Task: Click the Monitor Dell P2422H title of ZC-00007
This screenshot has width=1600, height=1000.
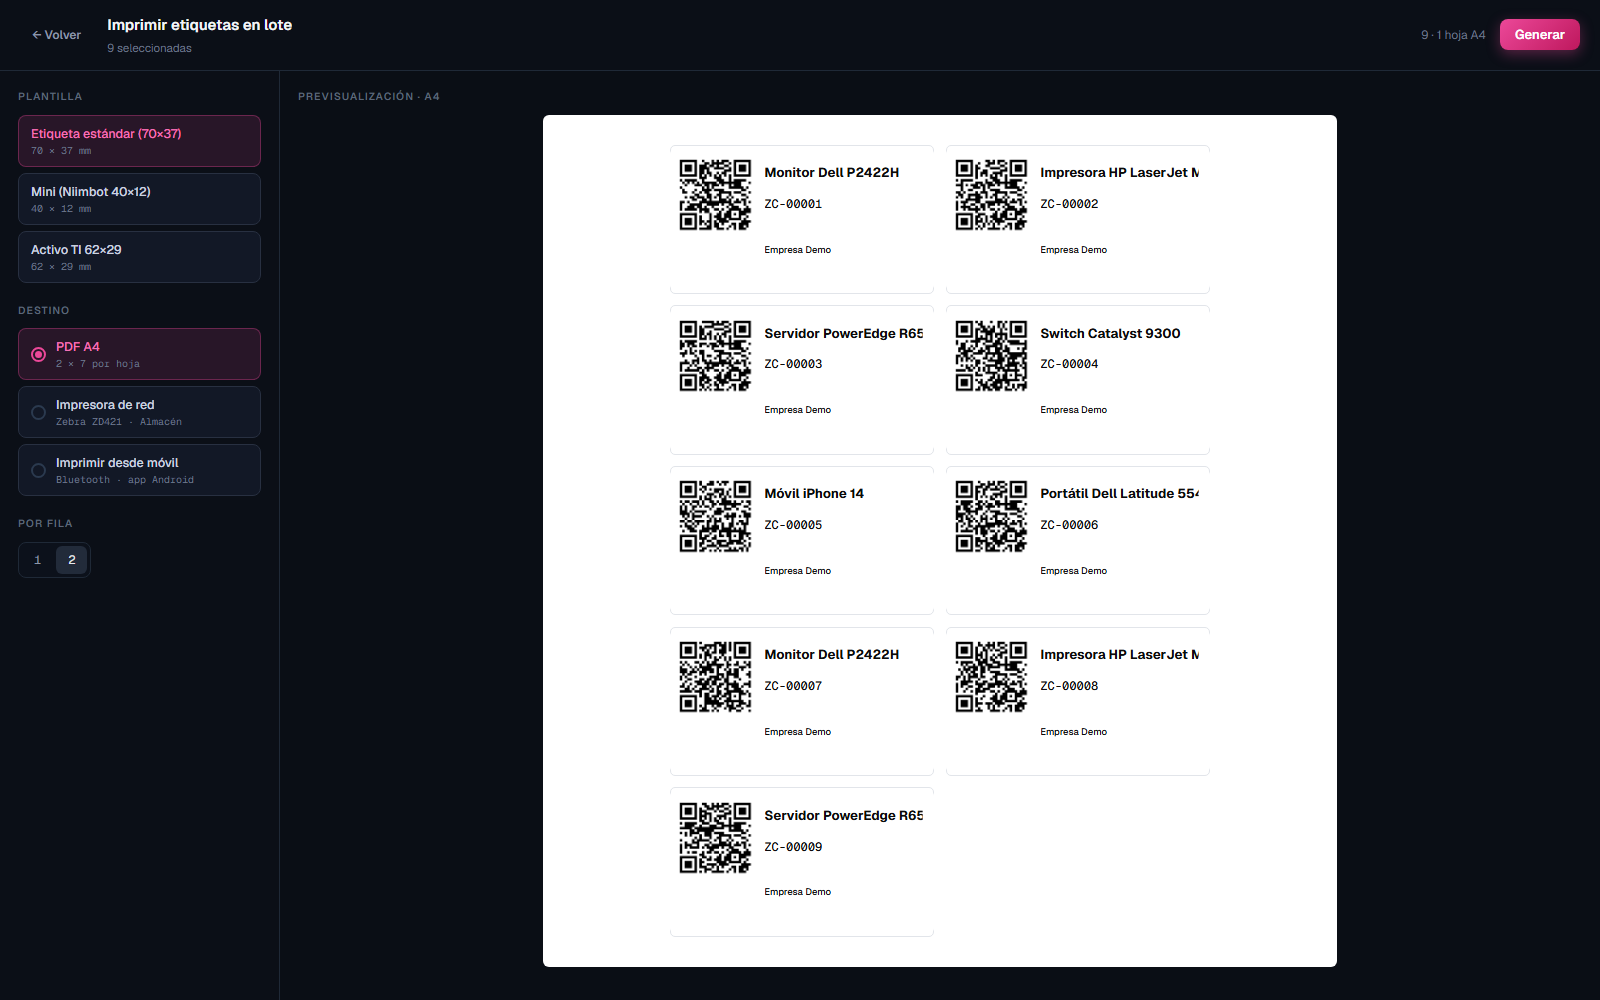Action: 831,655
